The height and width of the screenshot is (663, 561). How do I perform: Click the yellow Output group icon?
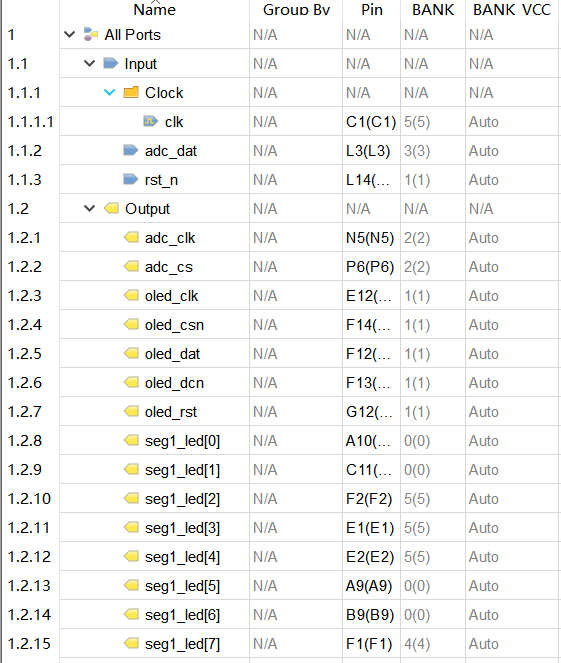click(x=111, y=208)
